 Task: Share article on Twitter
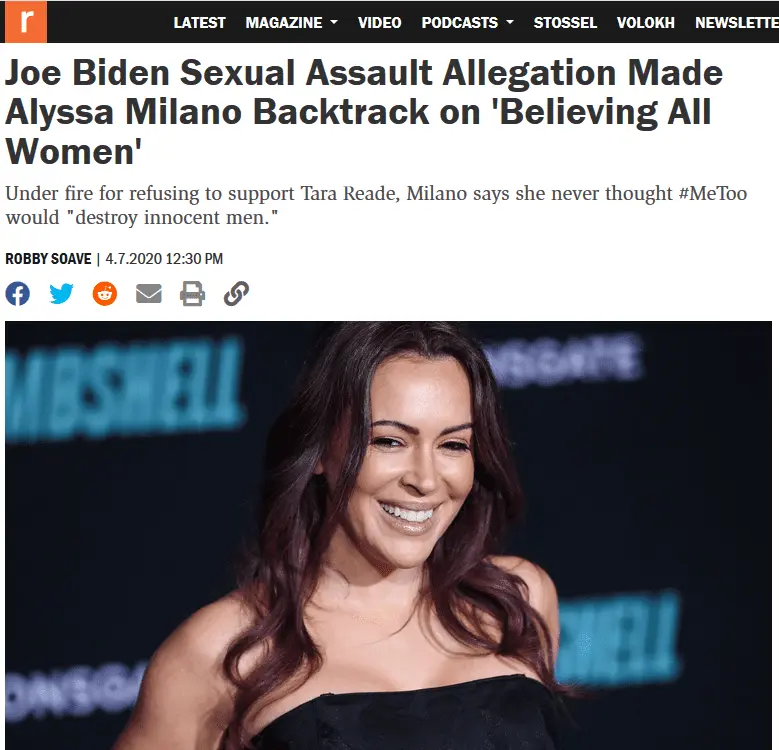pos(62,294)
